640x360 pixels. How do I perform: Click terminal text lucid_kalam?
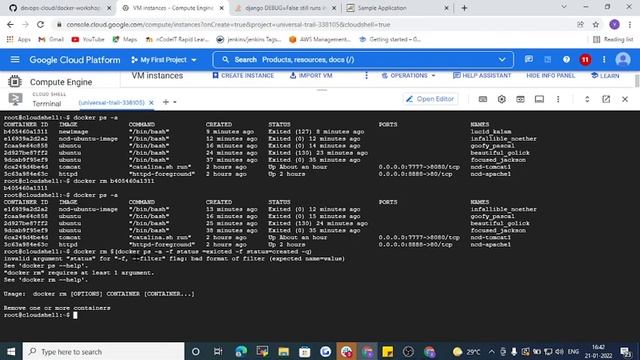point(491,132)
